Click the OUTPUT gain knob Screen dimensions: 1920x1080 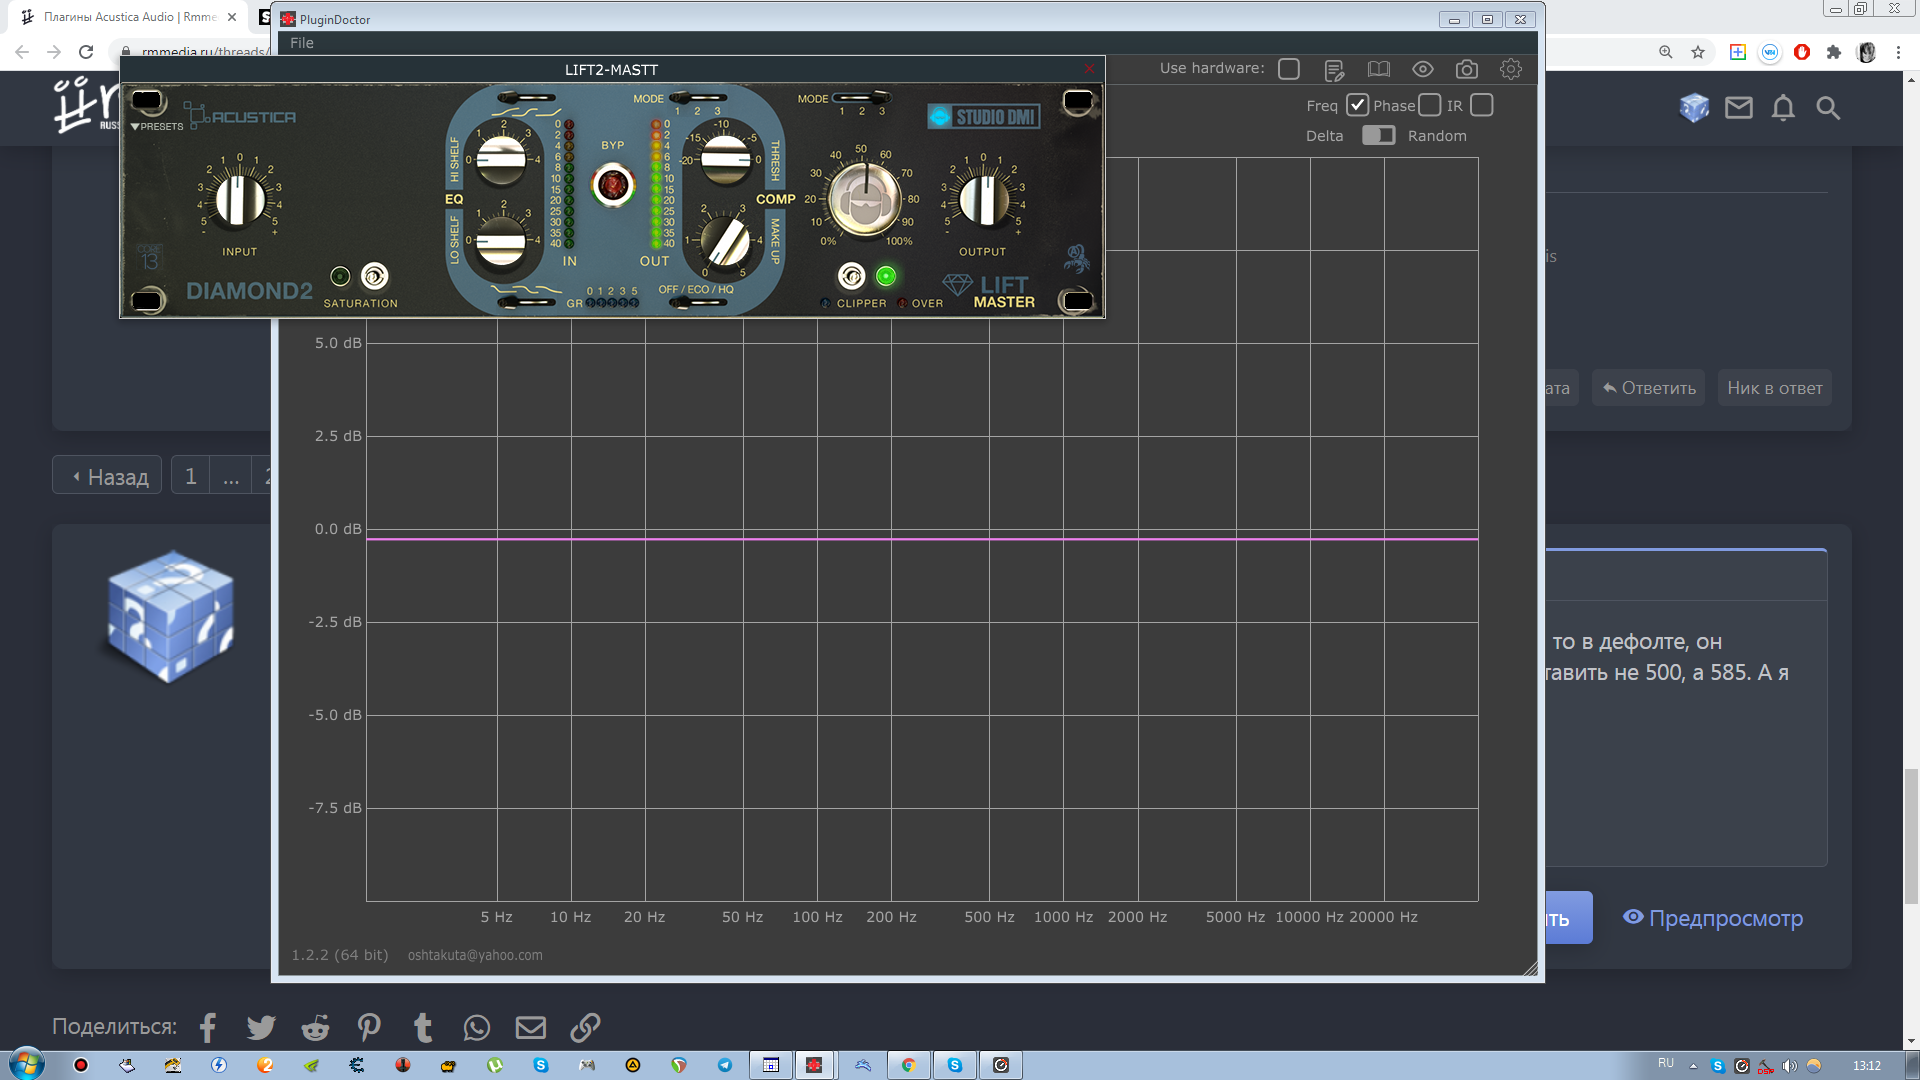984,199
